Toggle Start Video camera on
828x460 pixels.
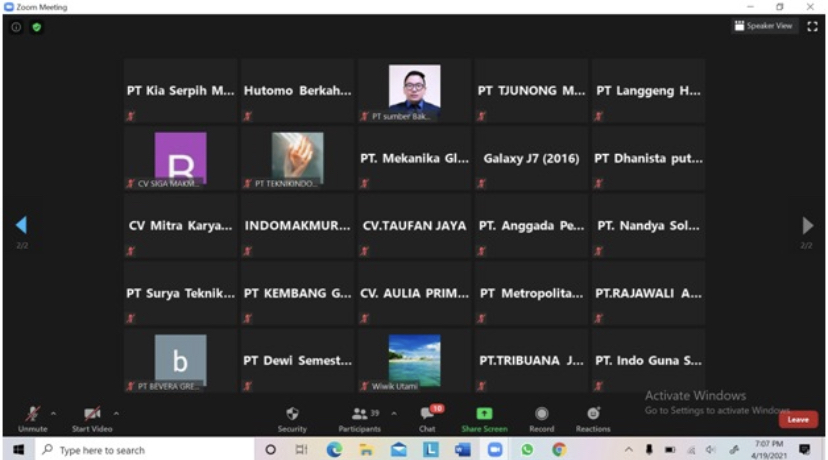click(x=92, y=417)
